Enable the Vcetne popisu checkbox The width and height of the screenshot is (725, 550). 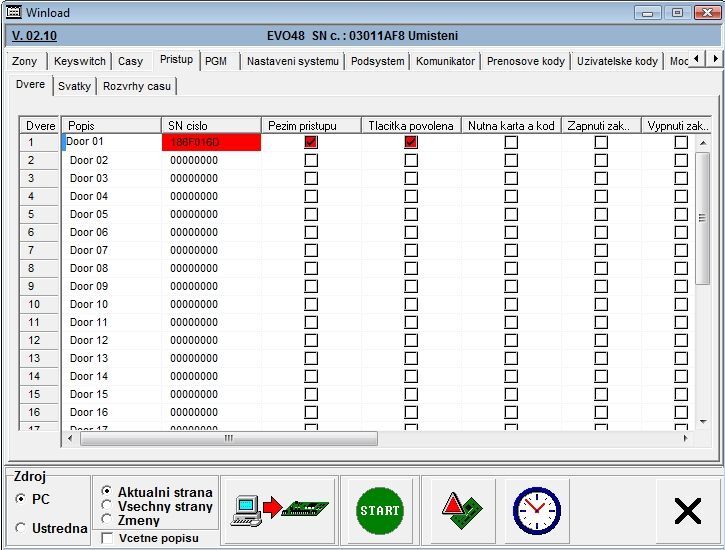[107, 538]
